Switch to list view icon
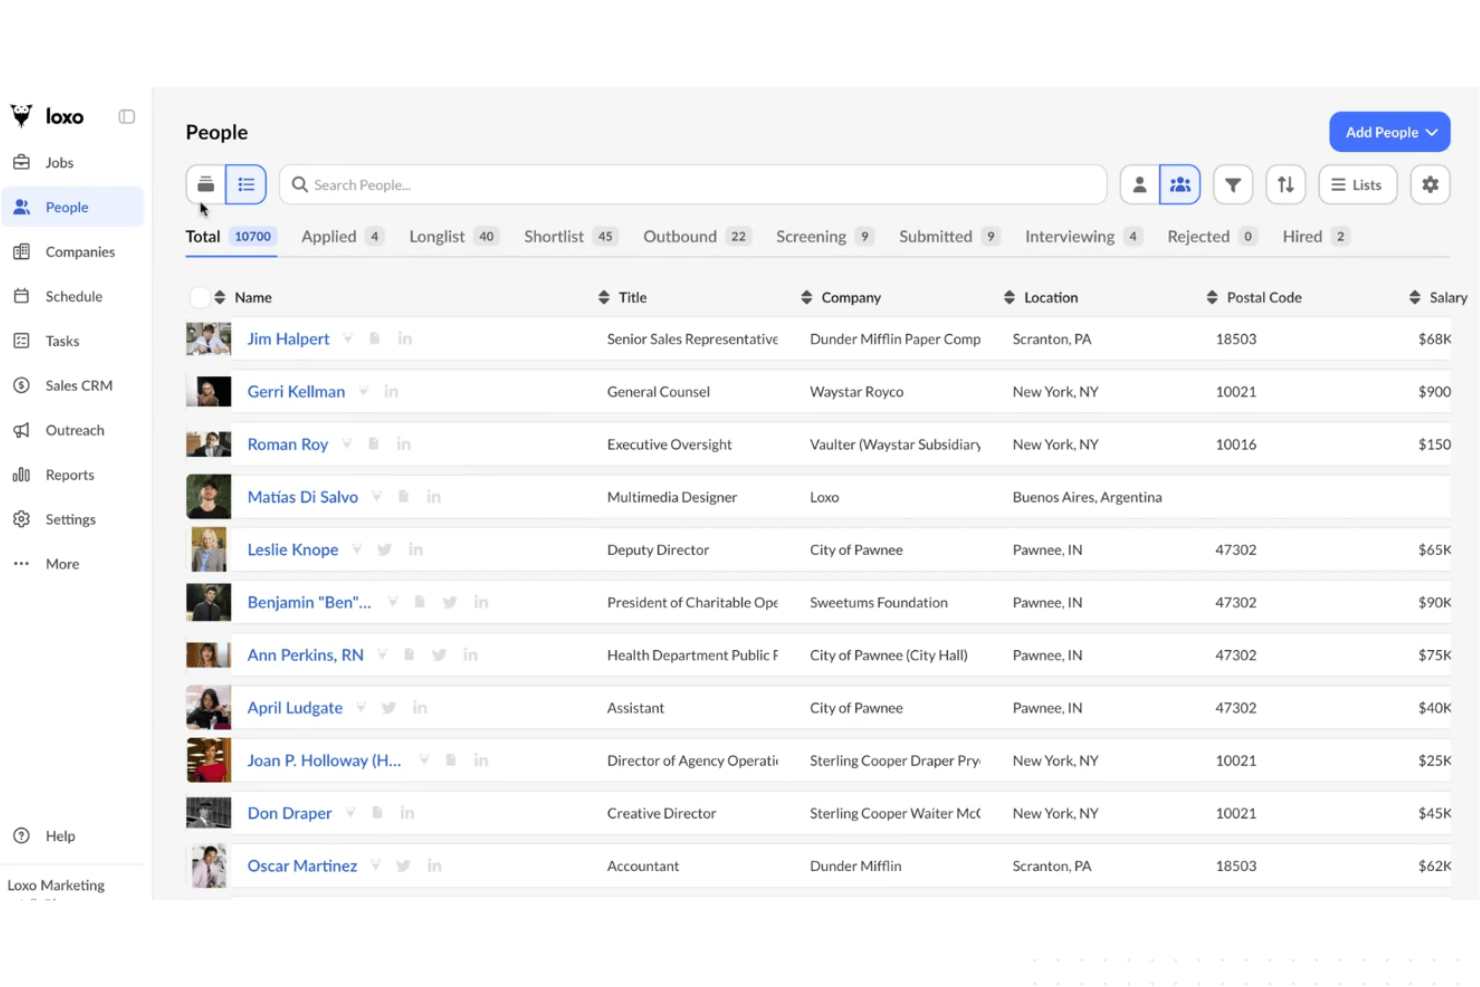 246,185
